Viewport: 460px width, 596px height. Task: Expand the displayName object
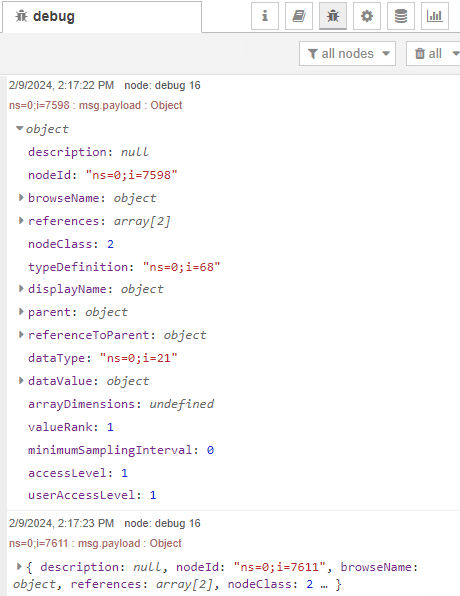(21, 289)
